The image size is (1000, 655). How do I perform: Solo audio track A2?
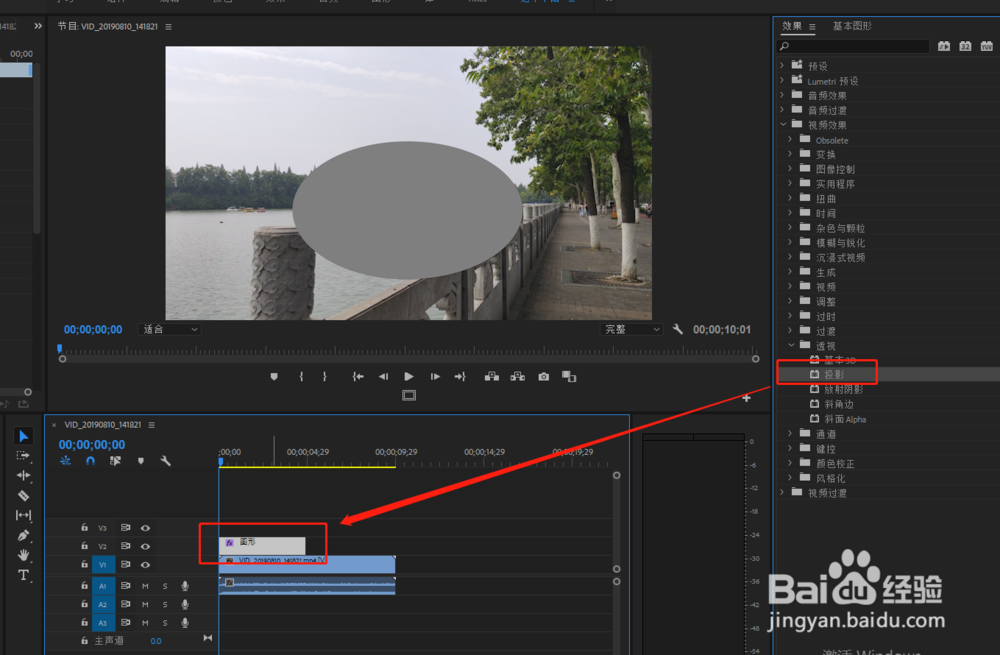point(165,605)
